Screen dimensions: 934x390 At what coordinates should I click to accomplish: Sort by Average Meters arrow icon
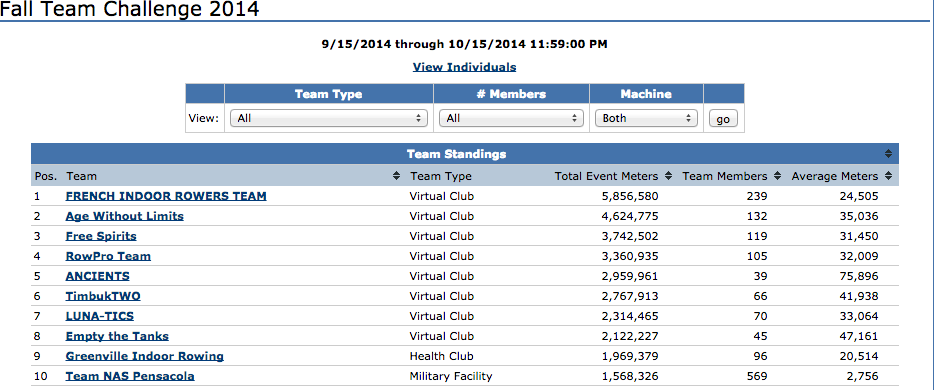888,176
